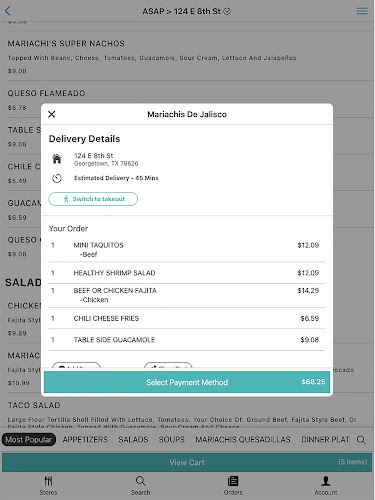
Task: Close the Mariachis De Jalisco order dialog
Action: [x=52, y=114]
